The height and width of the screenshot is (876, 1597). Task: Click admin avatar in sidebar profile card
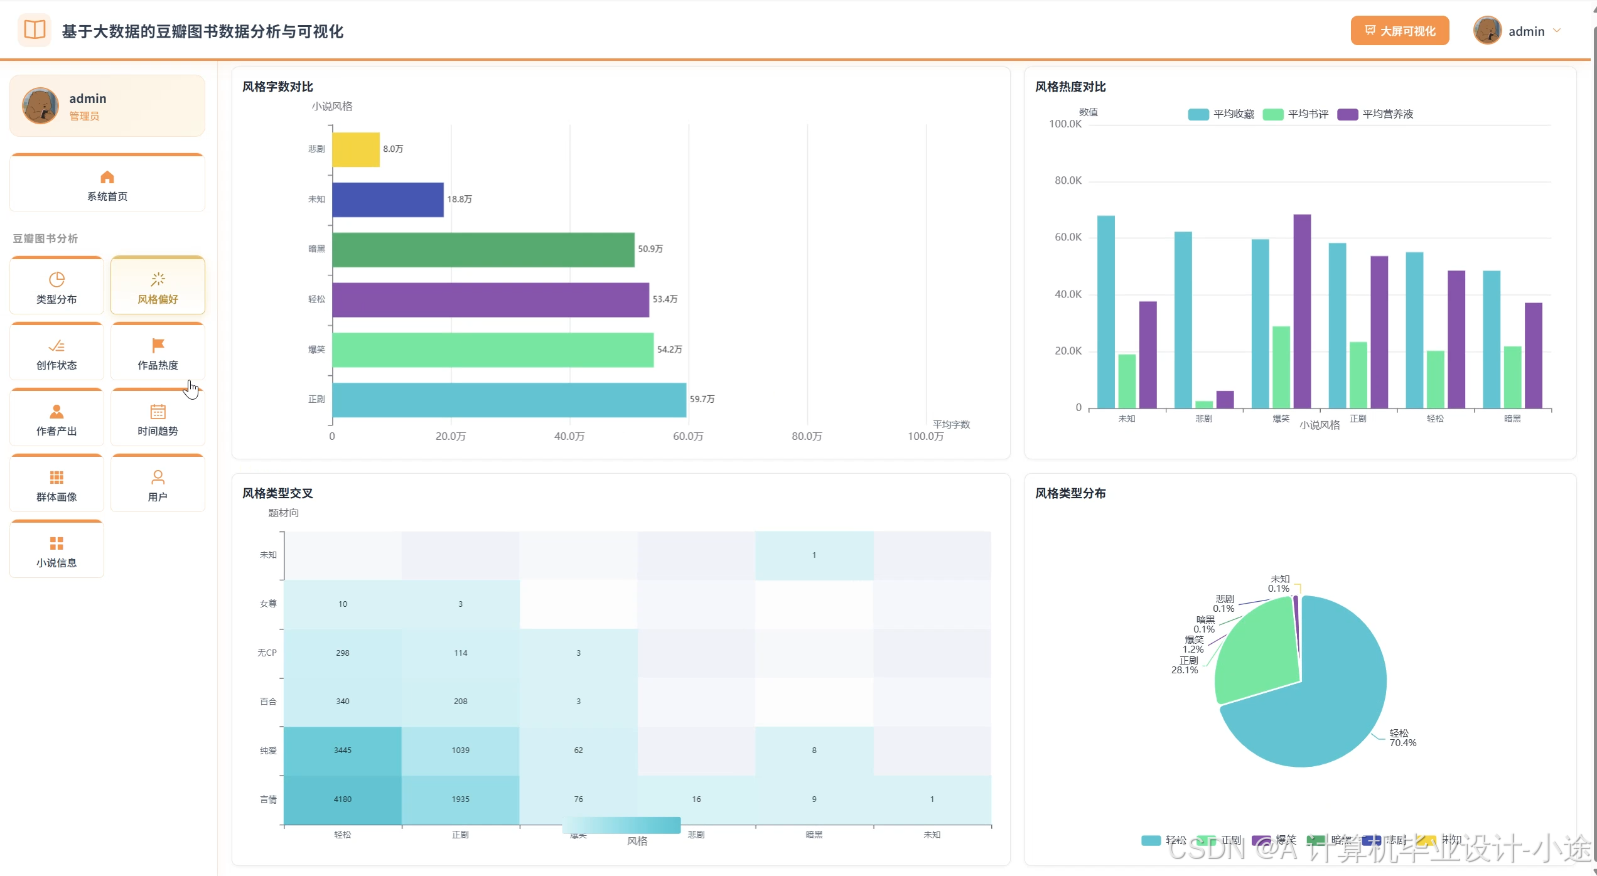tap(40, 105)
